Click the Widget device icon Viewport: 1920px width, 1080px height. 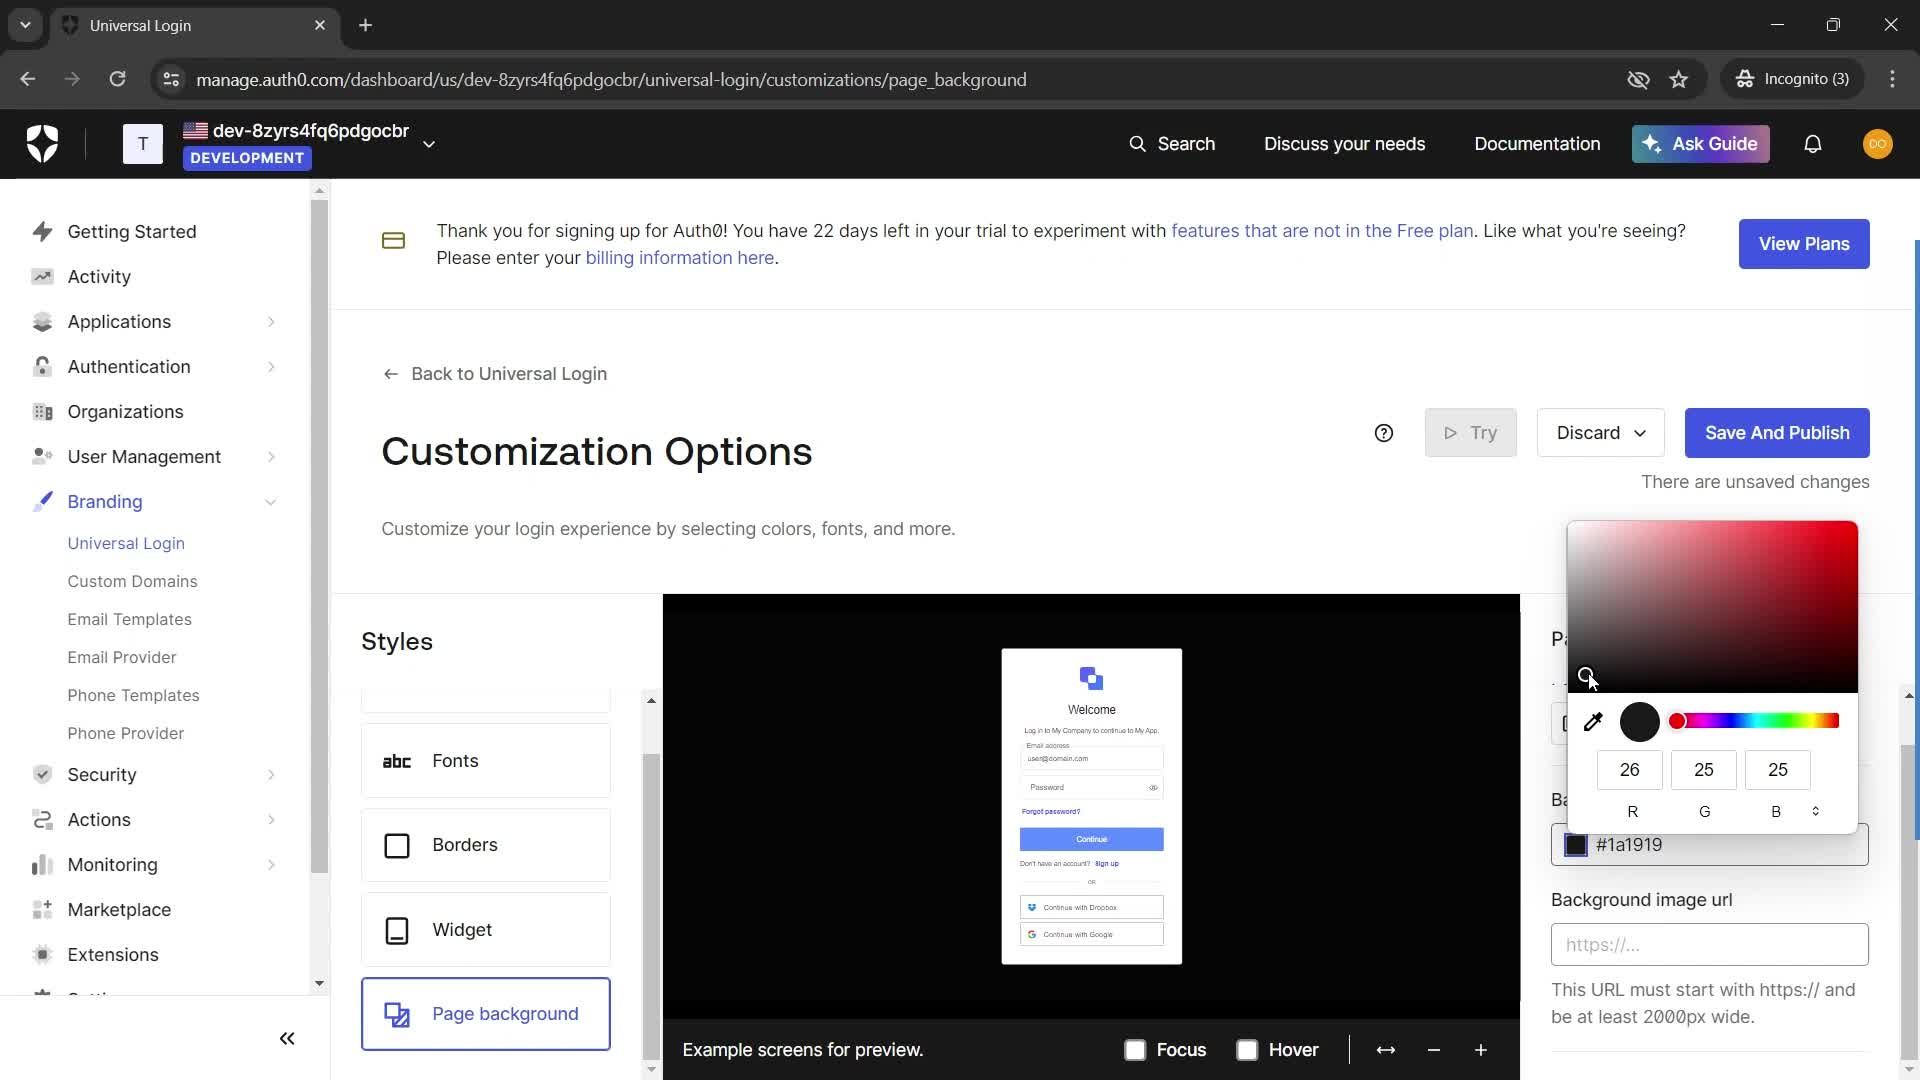[x=397, y=931]
